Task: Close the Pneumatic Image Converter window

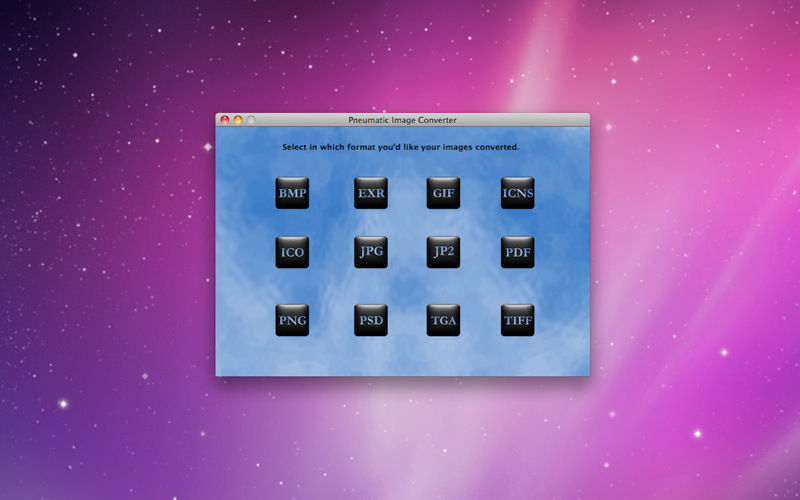Action: pos(224,120)
